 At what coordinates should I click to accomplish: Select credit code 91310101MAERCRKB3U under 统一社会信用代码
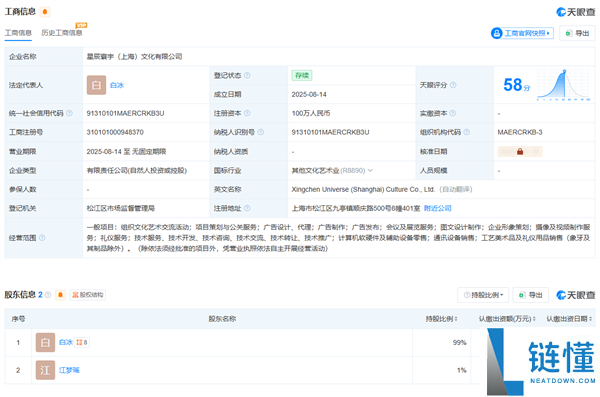[x=125, y=113]
